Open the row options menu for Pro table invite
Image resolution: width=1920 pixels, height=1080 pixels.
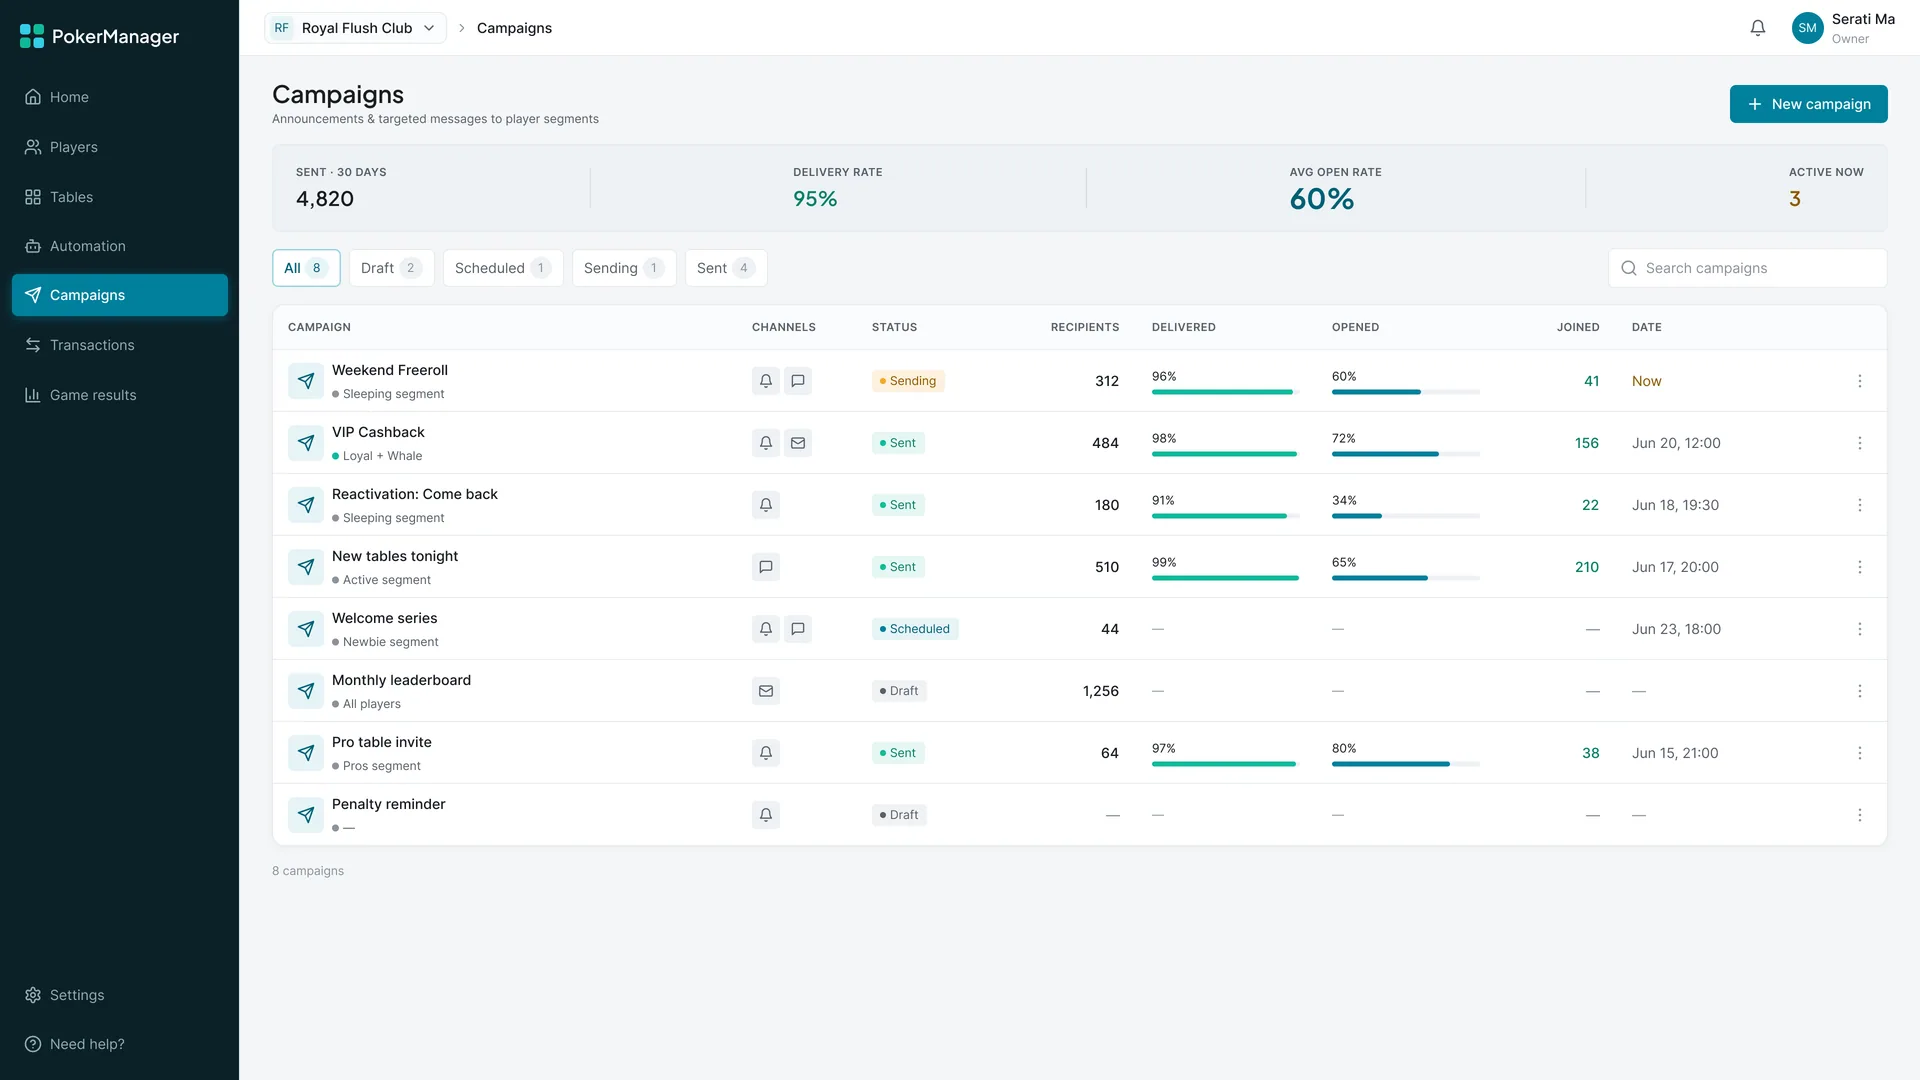[x=1860, y=753]
